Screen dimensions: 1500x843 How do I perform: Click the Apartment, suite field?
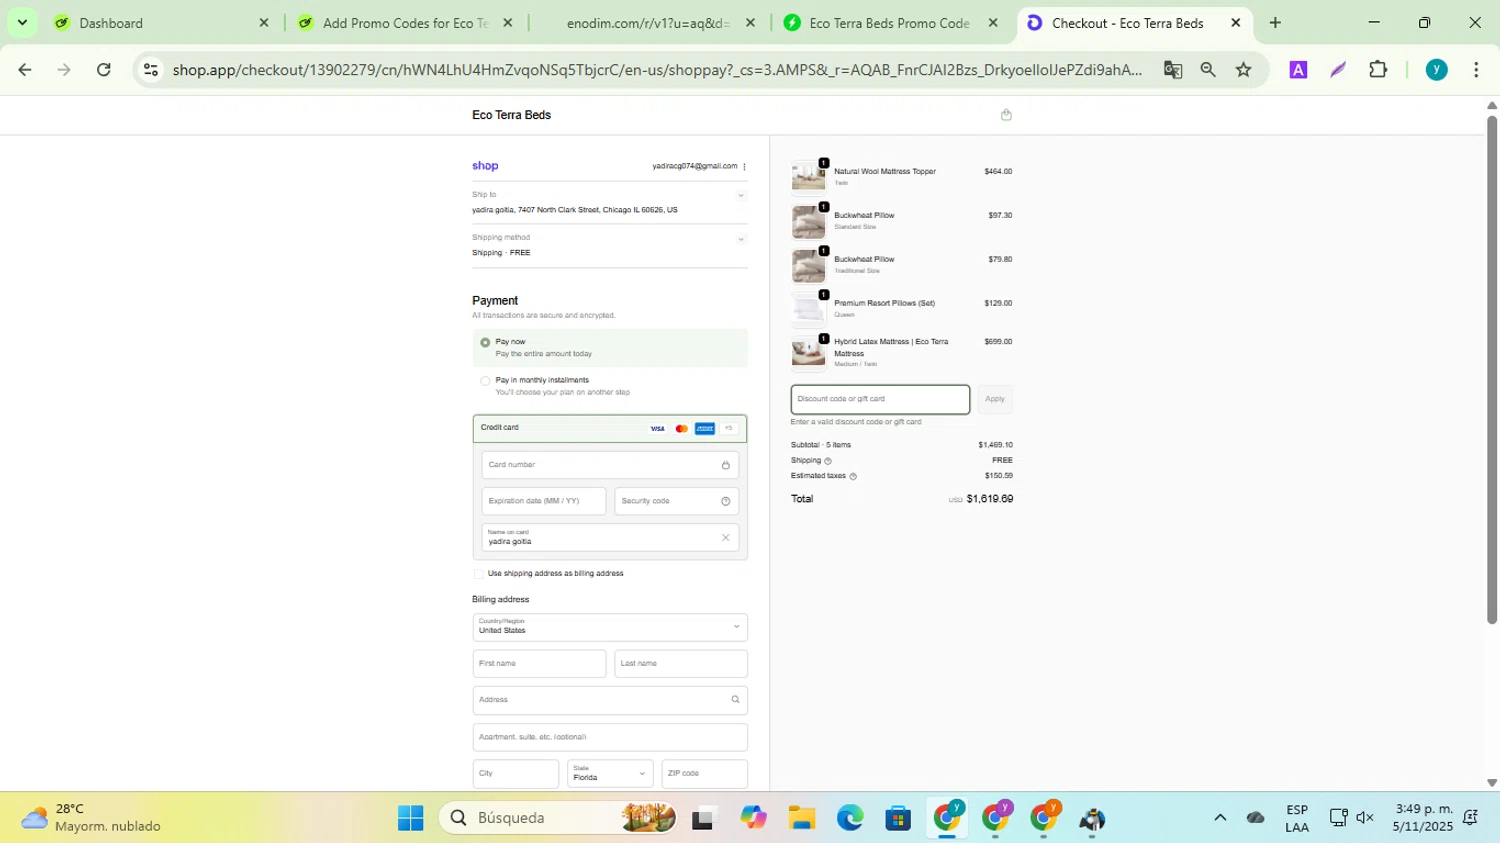[x=610, y=737]
